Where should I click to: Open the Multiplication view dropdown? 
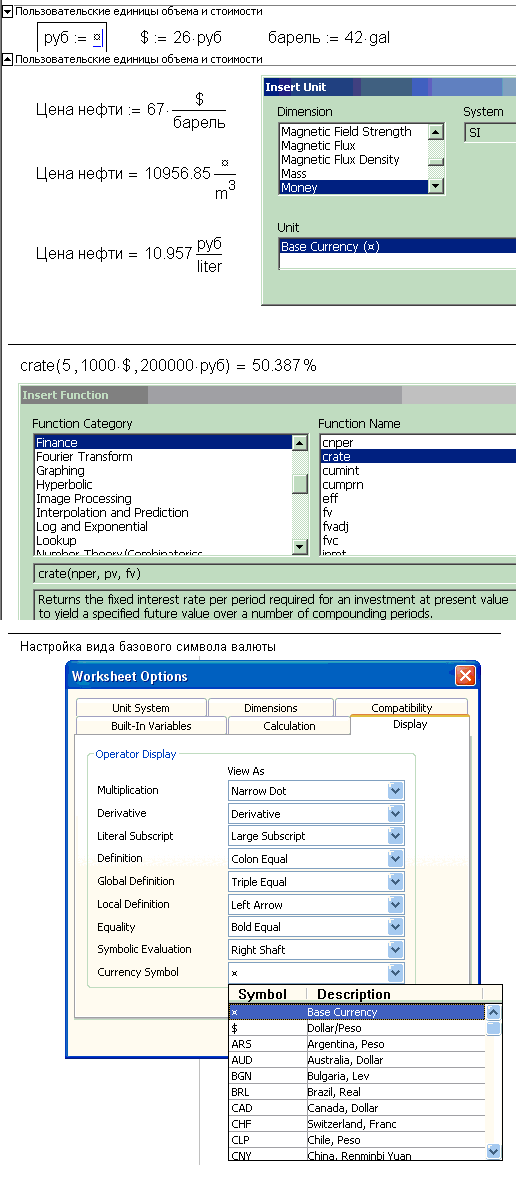[396, 791]
